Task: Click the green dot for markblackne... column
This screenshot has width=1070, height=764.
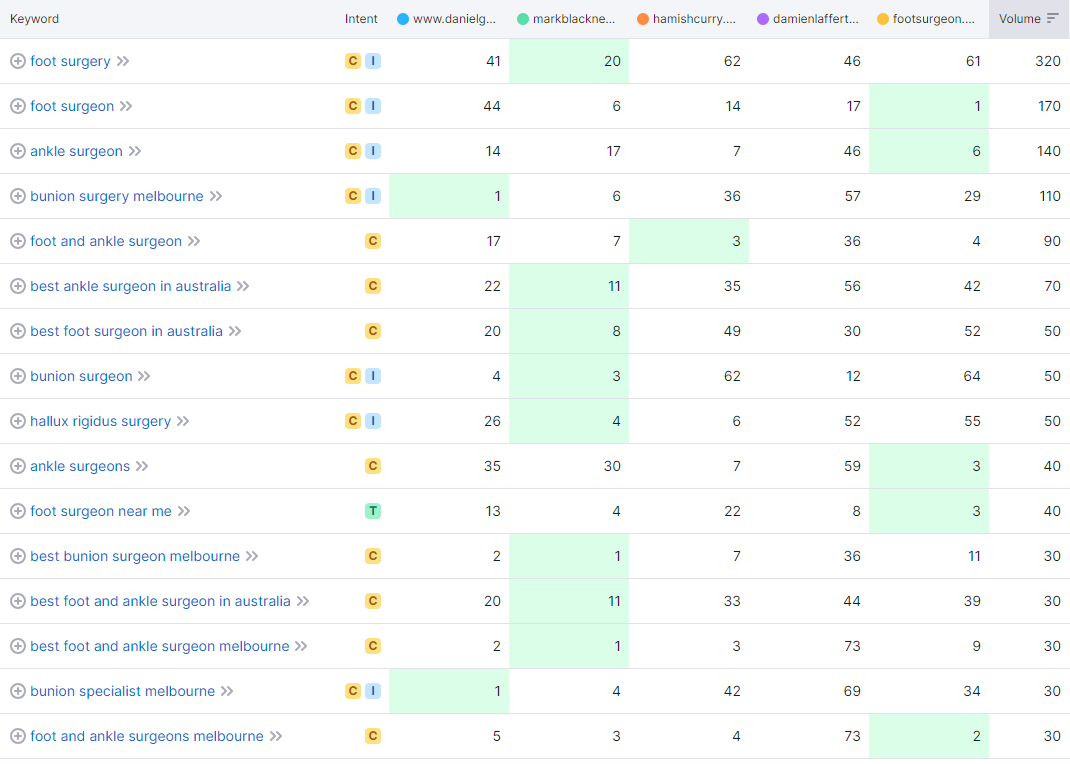Action: (x=523, y=19)
